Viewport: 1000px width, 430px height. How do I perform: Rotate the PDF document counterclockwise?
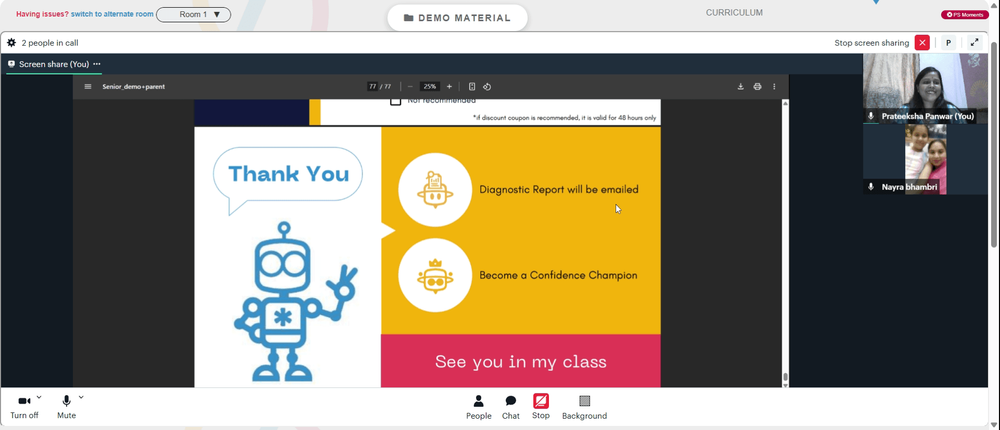(x=487, y=87)
